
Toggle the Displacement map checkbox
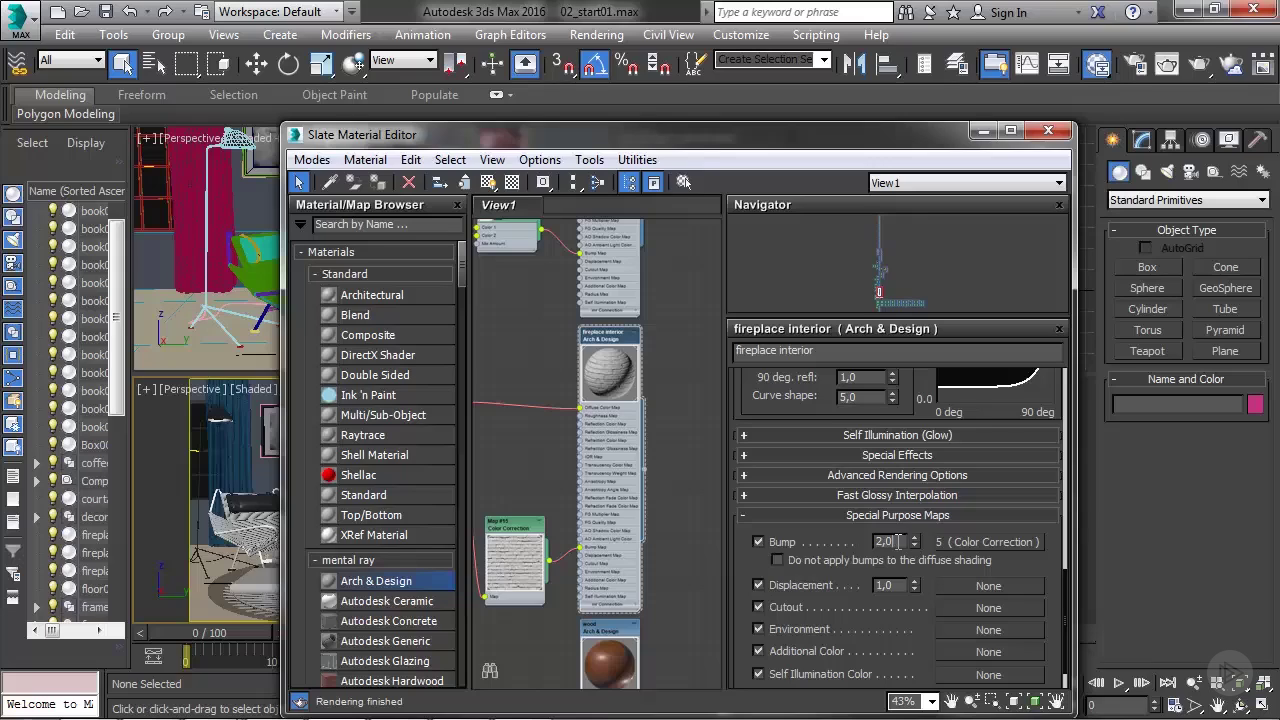[758, 585]
